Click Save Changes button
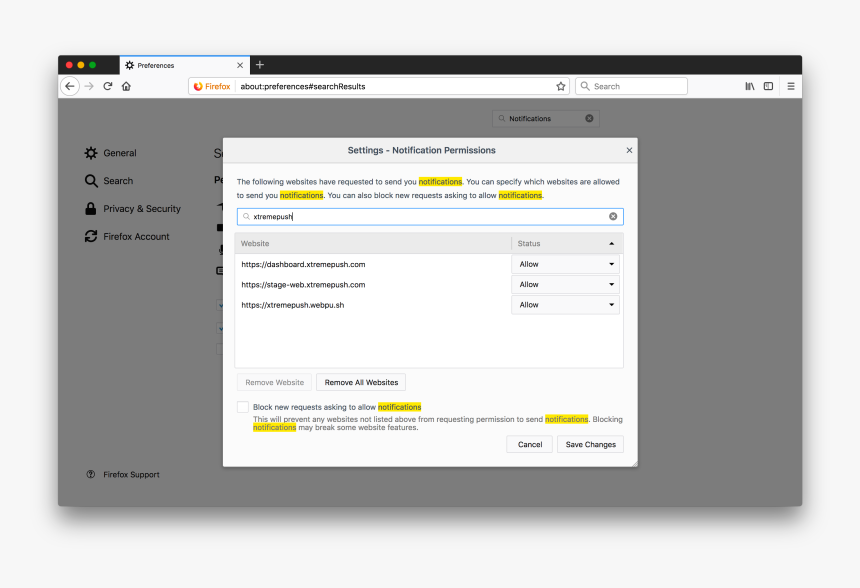Viewport: 860px width, 588px height. 591,444
